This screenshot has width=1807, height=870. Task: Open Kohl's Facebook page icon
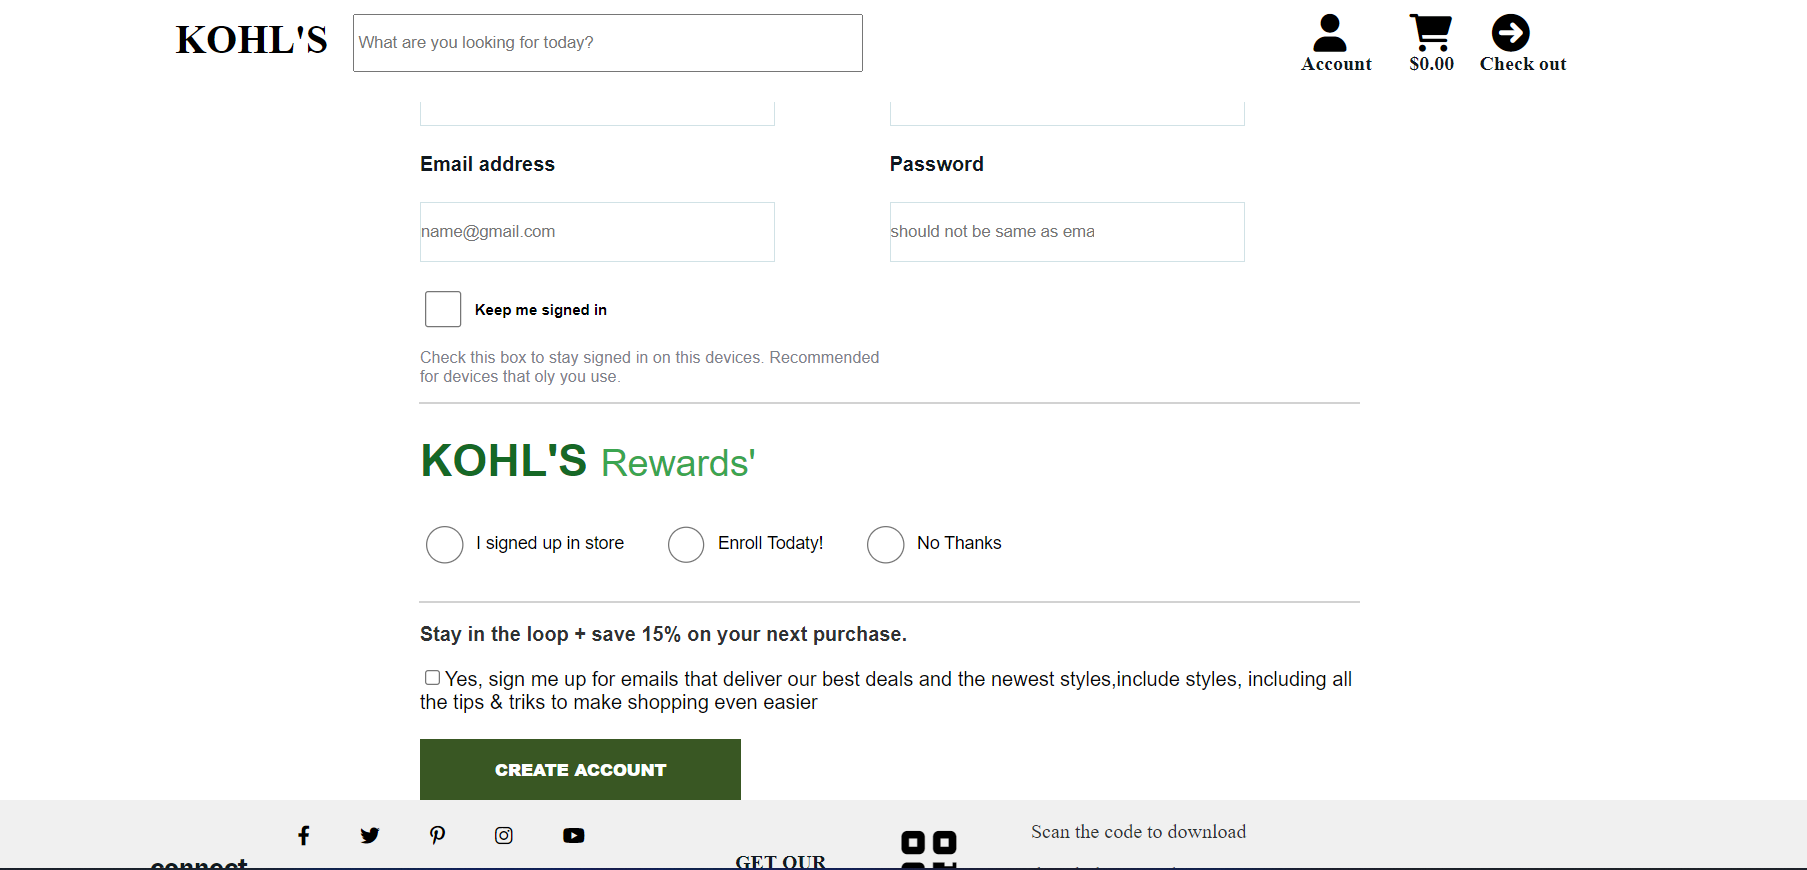coord(303,835)
